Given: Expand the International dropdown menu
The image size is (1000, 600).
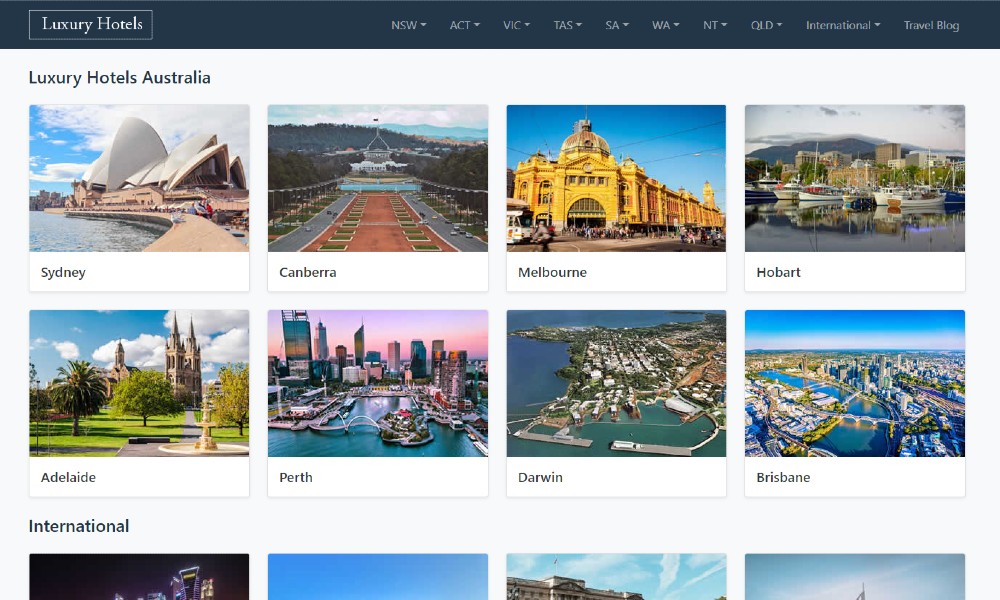Looking at the screenshot, I should point(843,26).
